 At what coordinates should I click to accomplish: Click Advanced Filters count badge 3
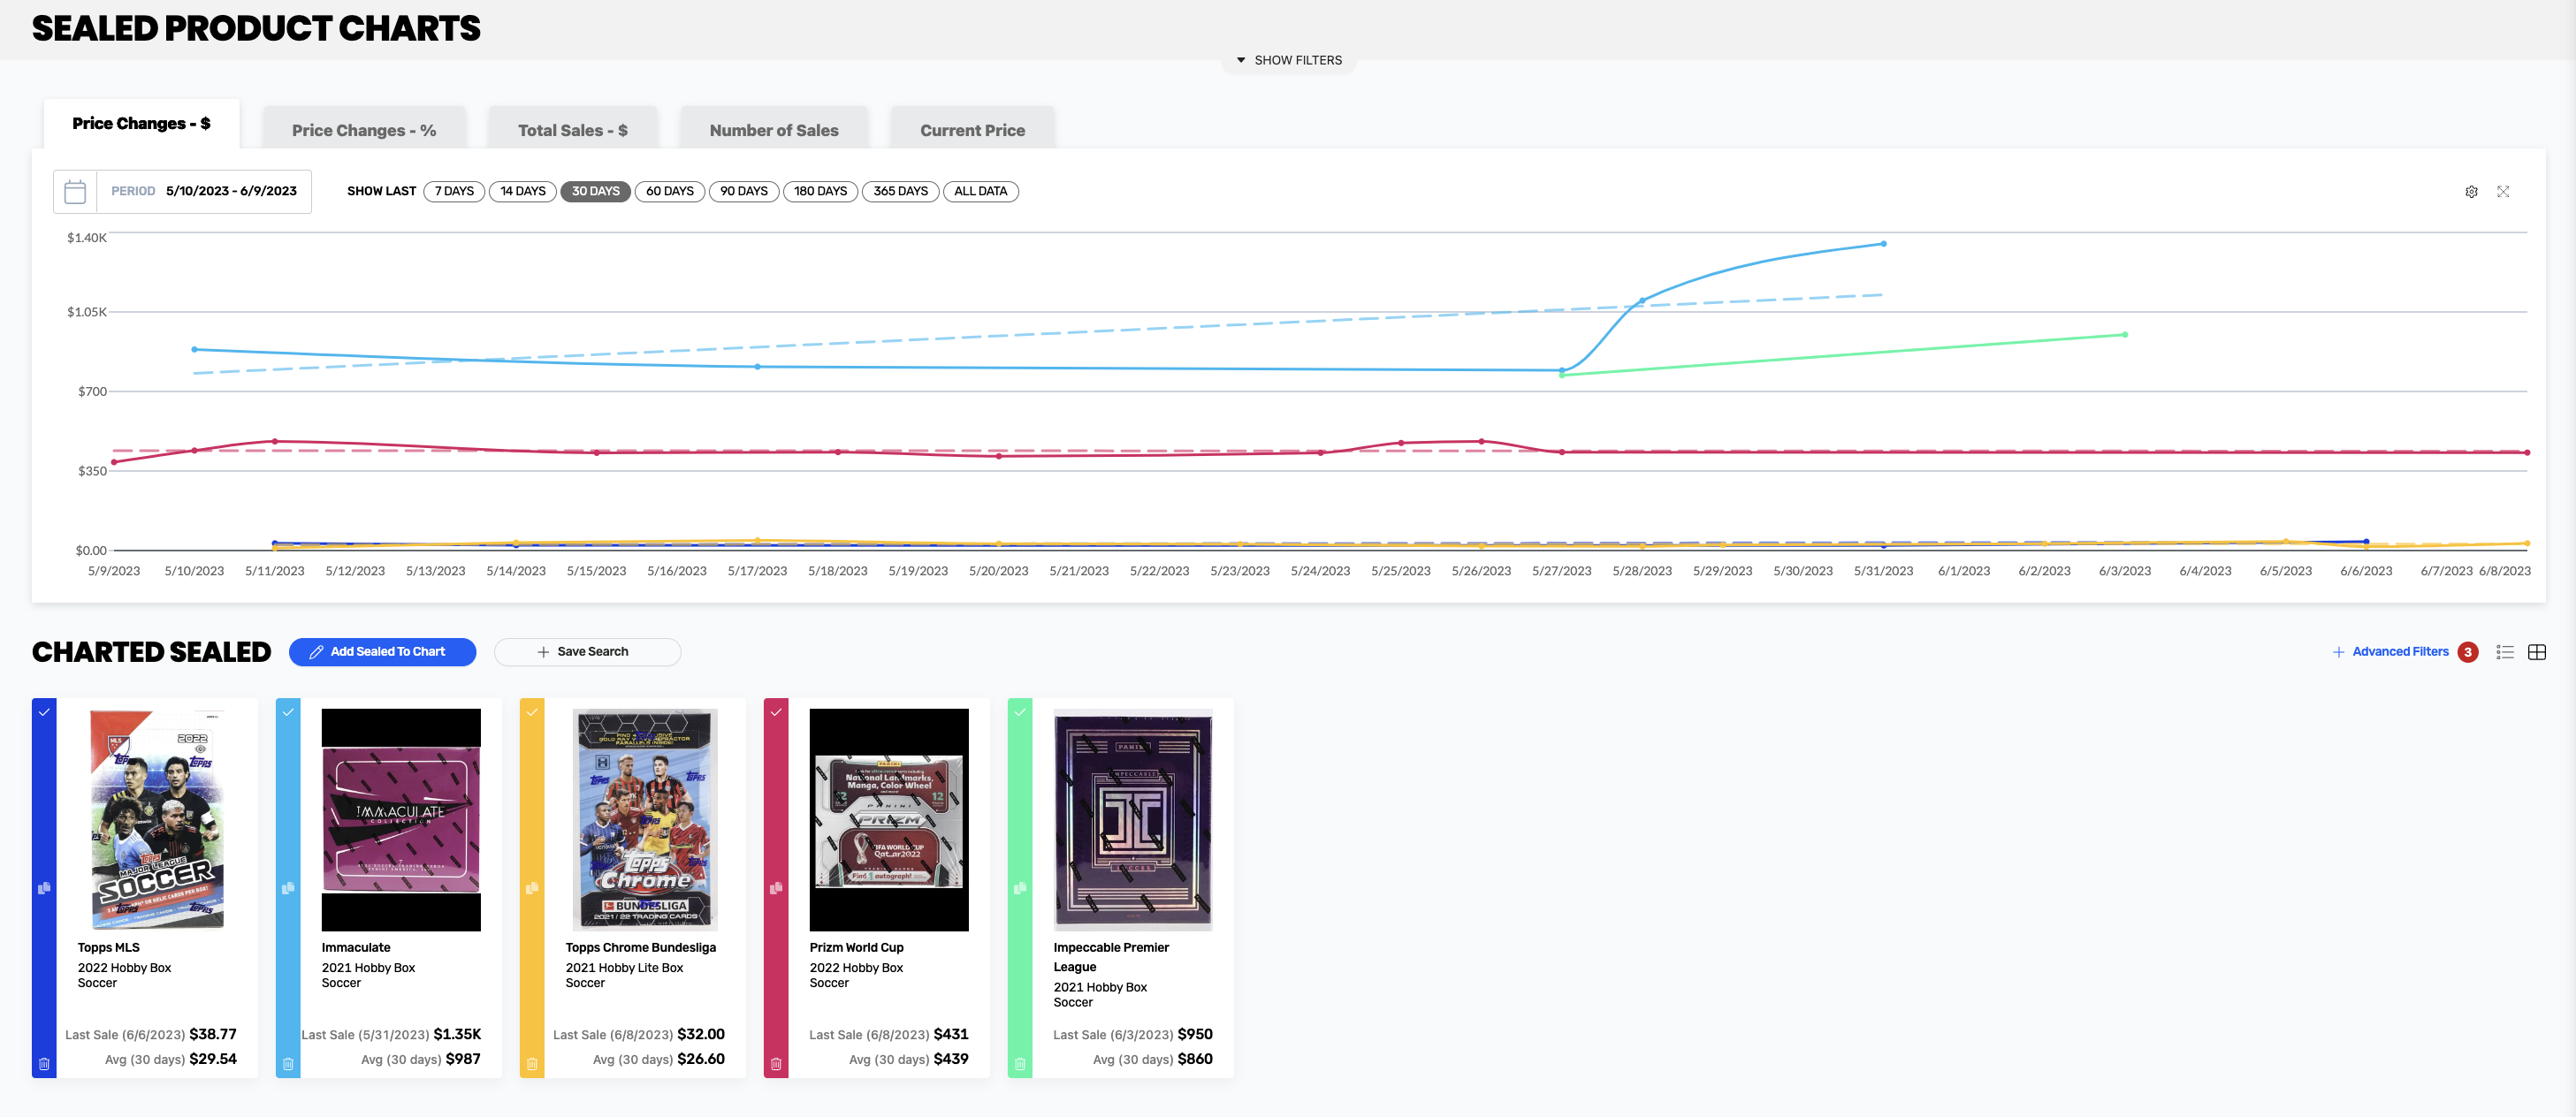(x=2468, y=652)
